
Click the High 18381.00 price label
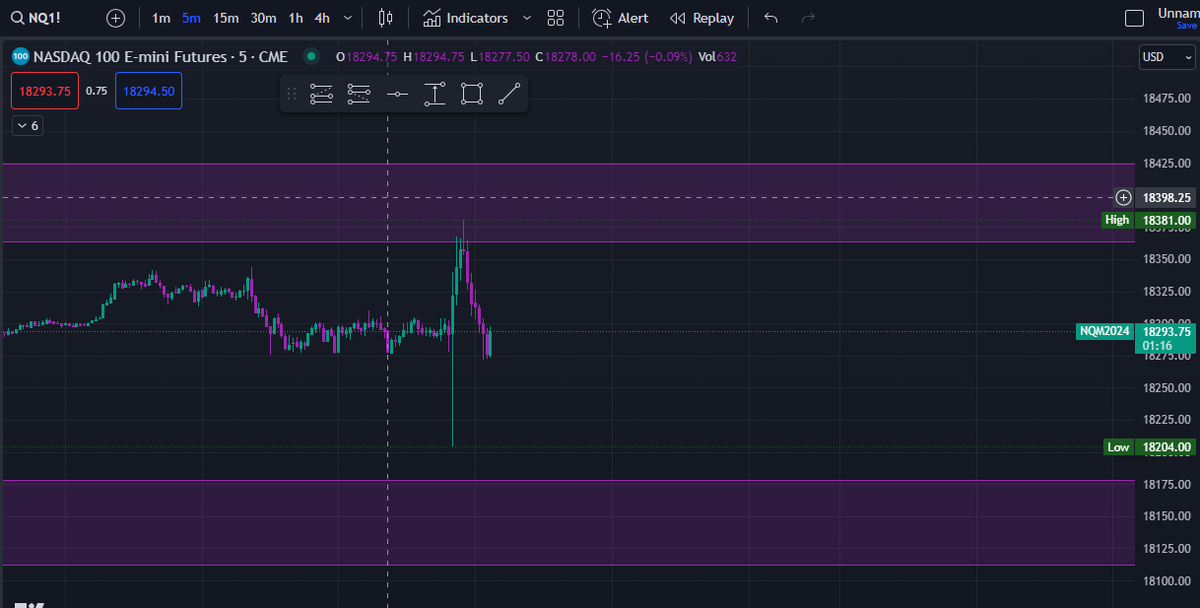point(1148,220)
